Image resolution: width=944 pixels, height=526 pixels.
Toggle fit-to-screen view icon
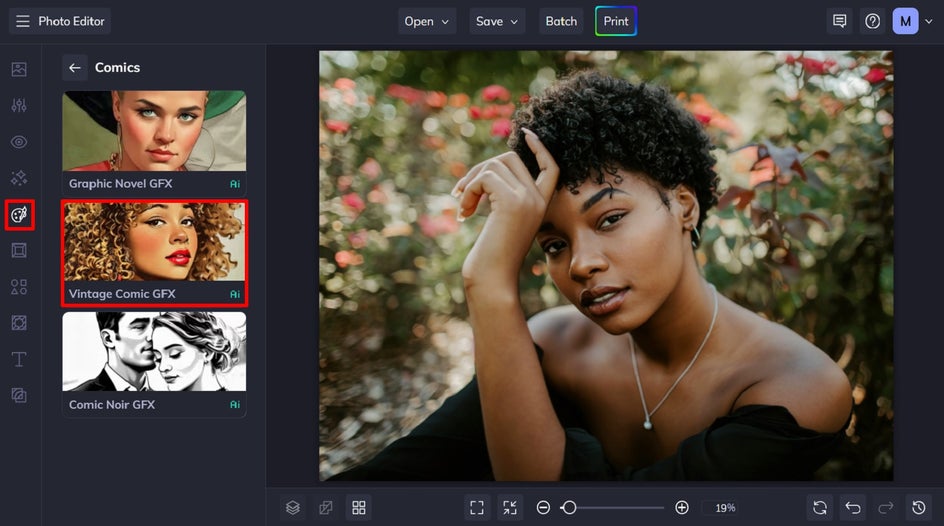(x=477, y=507)
